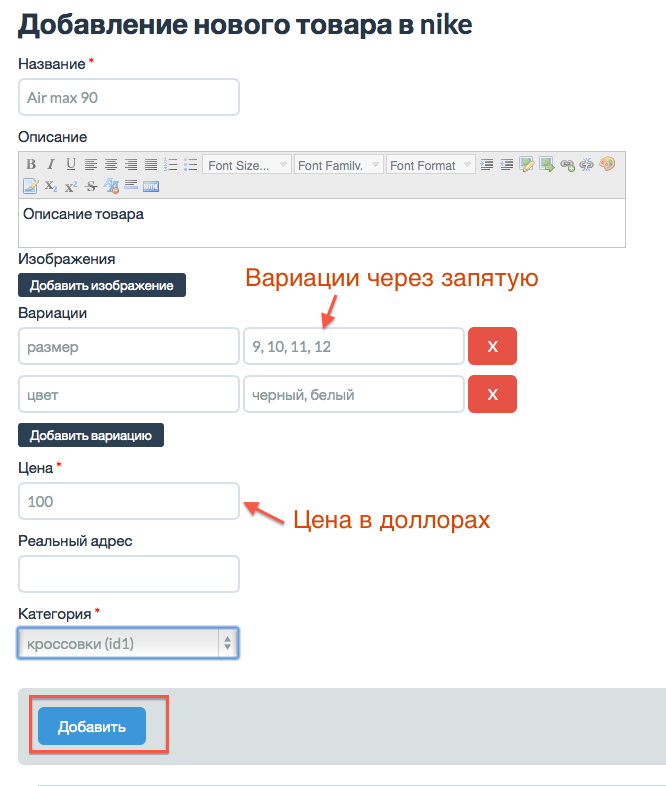Click the Цена input field
Screen dimensions: 666x786
click(x=129, y=501)
